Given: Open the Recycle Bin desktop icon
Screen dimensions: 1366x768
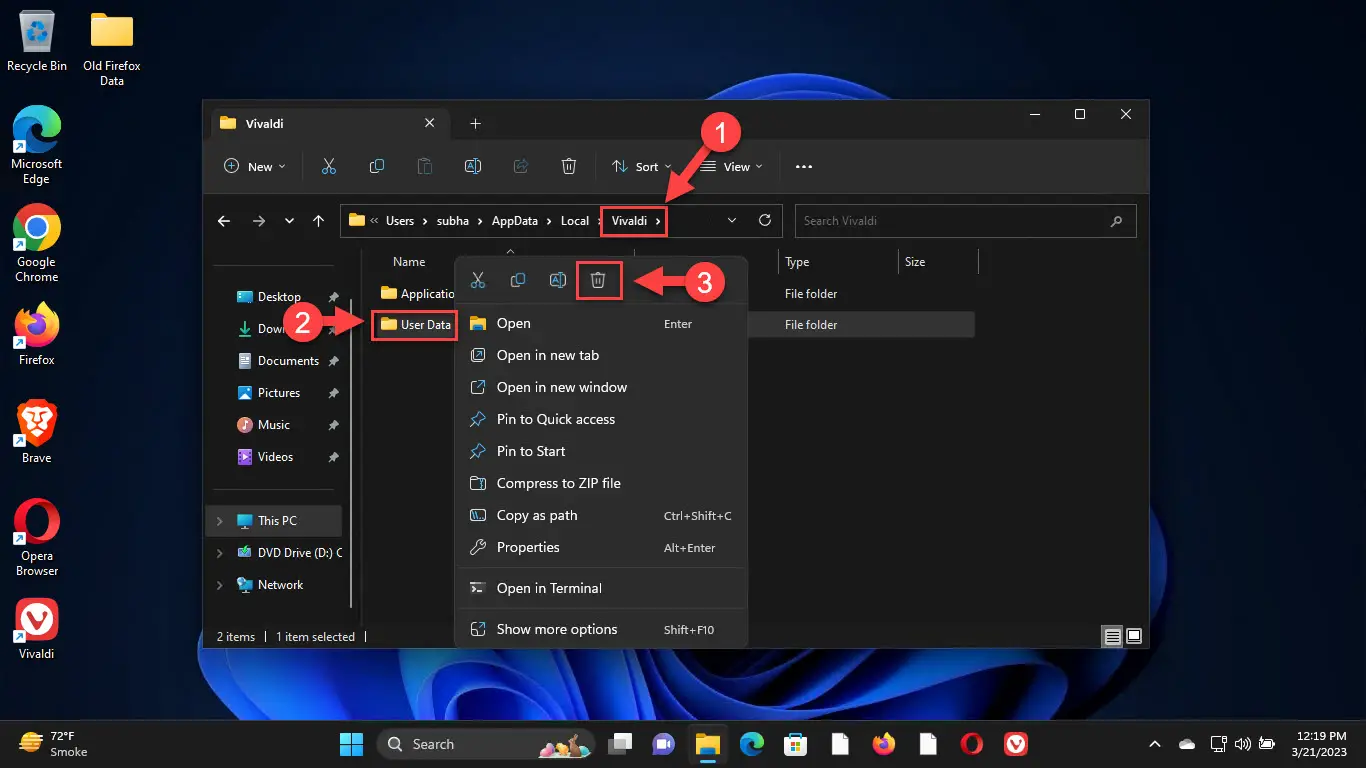Looking at the screenshot, I should click(x=37, y=41).
